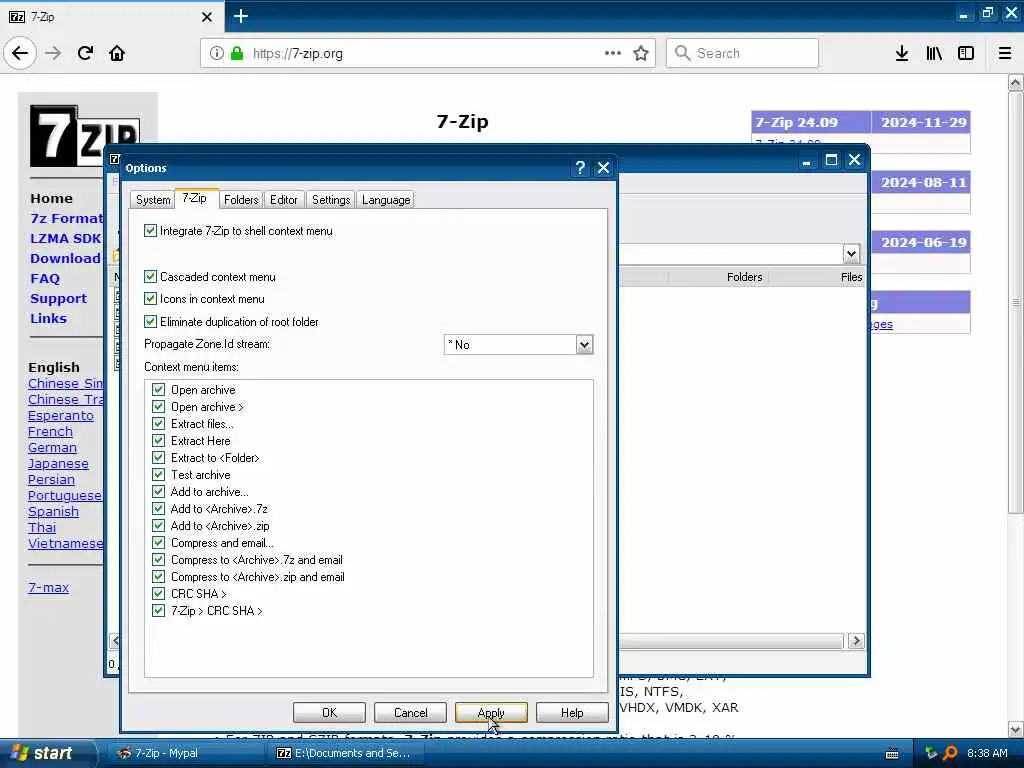Go back with the browser back arrow
Viewport: 1024px width, 768px height.
point(20,53)
